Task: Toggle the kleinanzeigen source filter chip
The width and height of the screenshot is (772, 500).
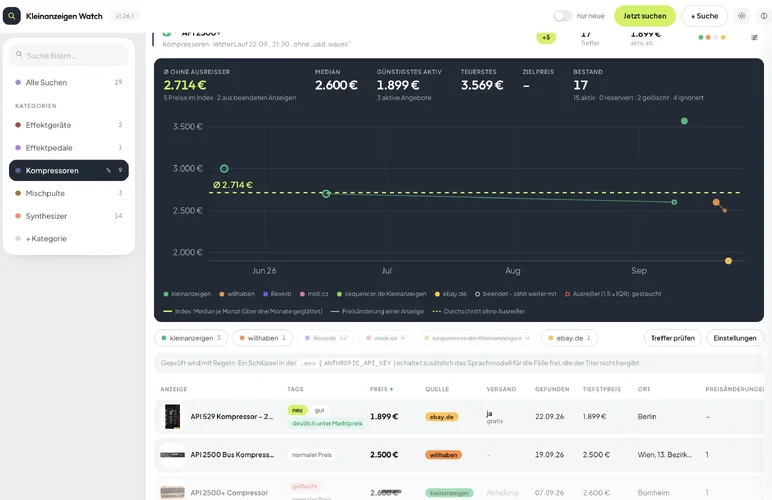Action: coord(191,338)
